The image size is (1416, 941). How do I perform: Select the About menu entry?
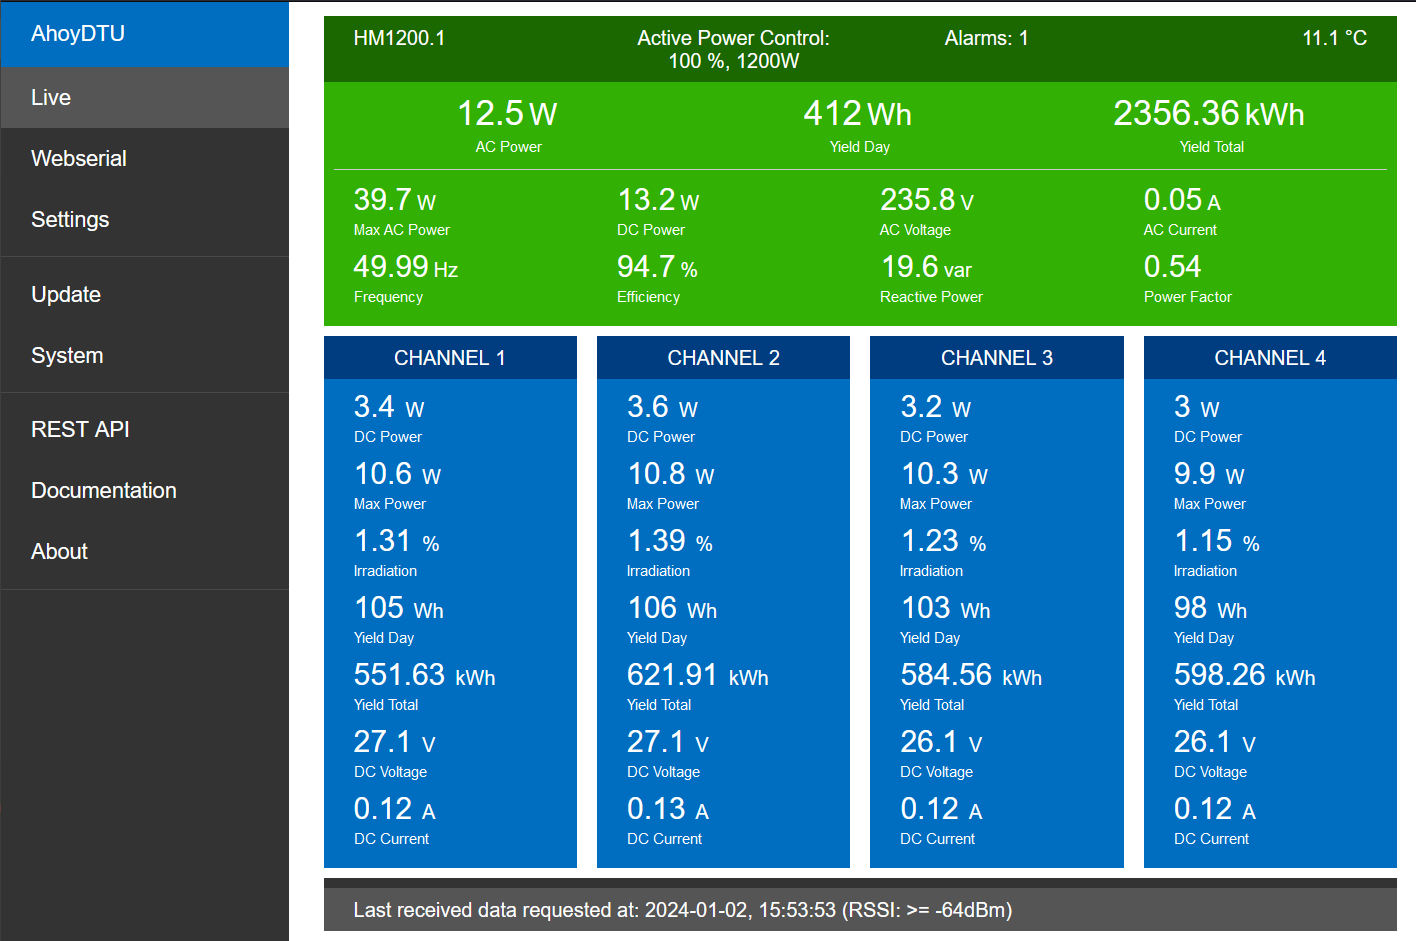click(59, 552)
